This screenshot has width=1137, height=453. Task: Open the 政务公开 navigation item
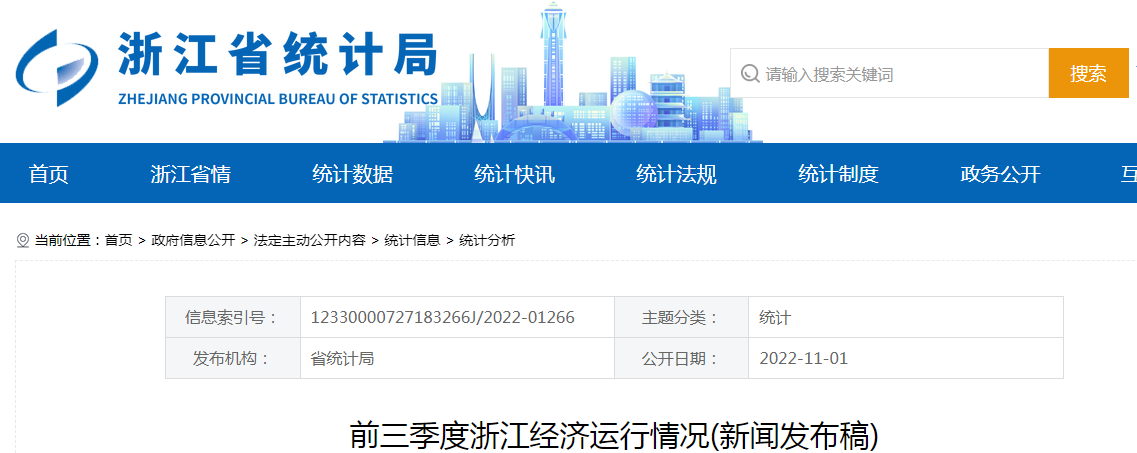tap(1001, 174)
